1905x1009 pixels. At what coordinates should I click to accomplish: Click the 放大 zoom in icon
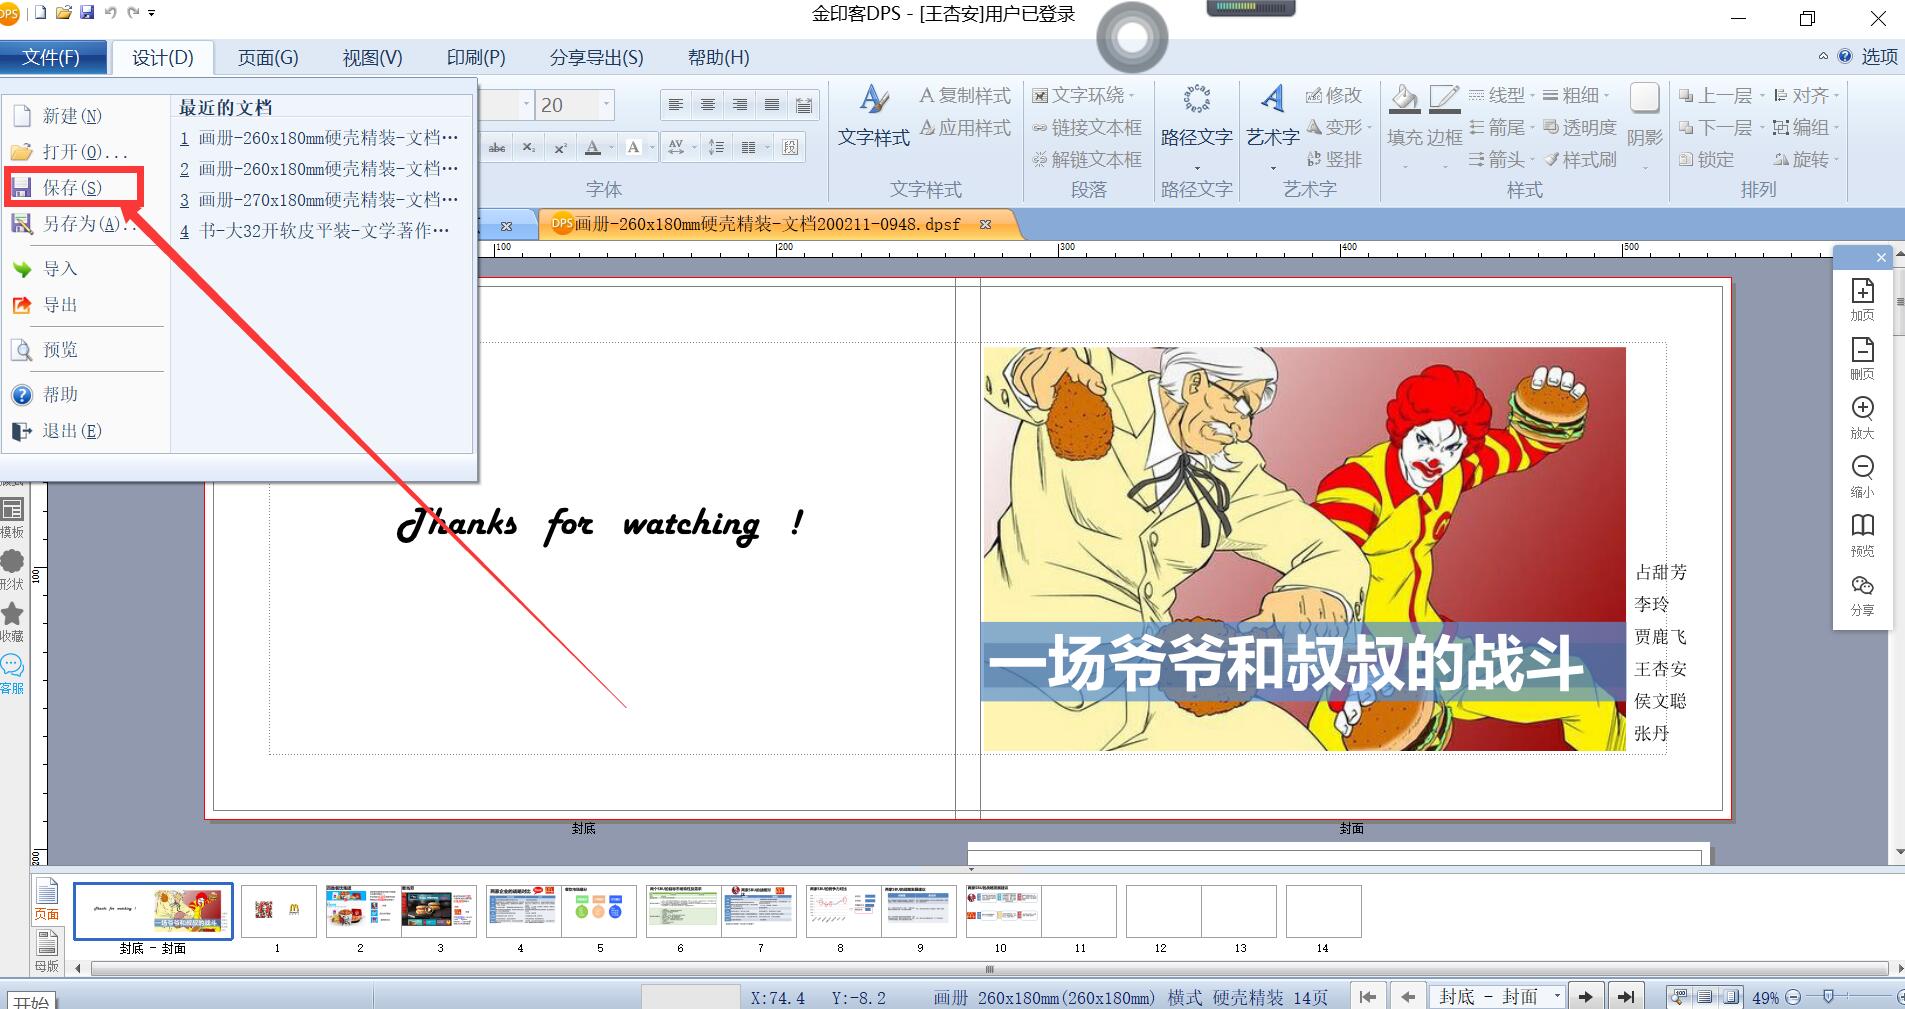[1862, 418]
